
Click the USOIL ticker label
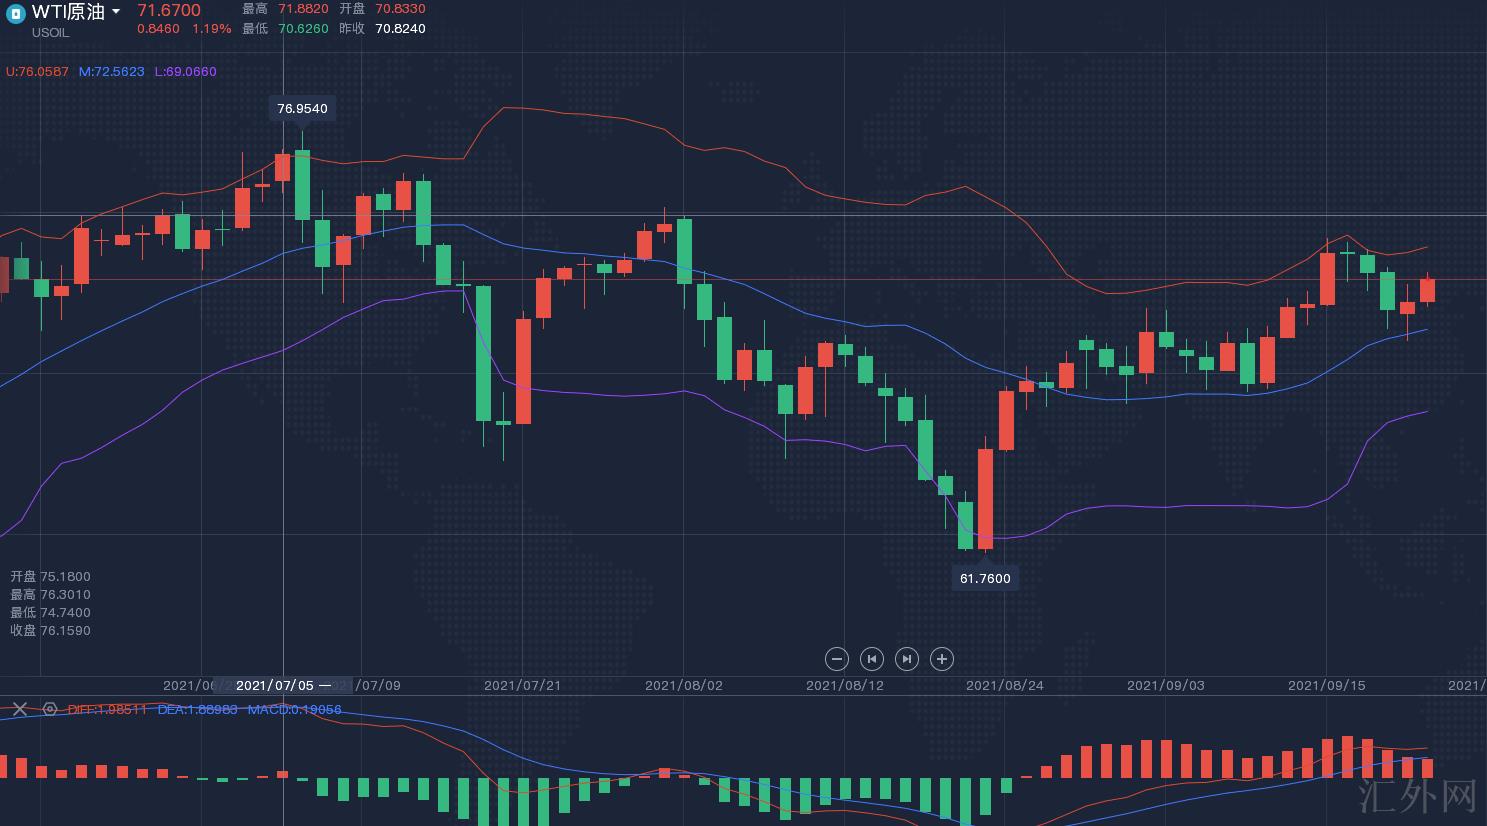pyautogui.click(x=51, y=33)
